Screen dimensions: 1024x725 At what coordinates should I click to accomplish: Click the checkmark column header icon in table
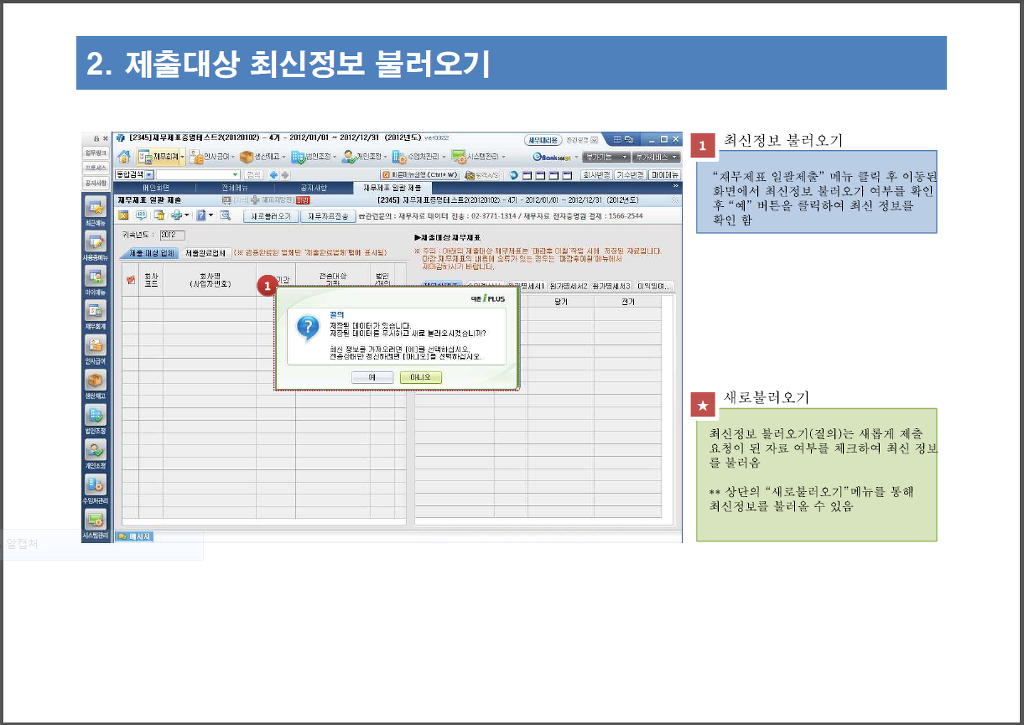coord(131,280)
